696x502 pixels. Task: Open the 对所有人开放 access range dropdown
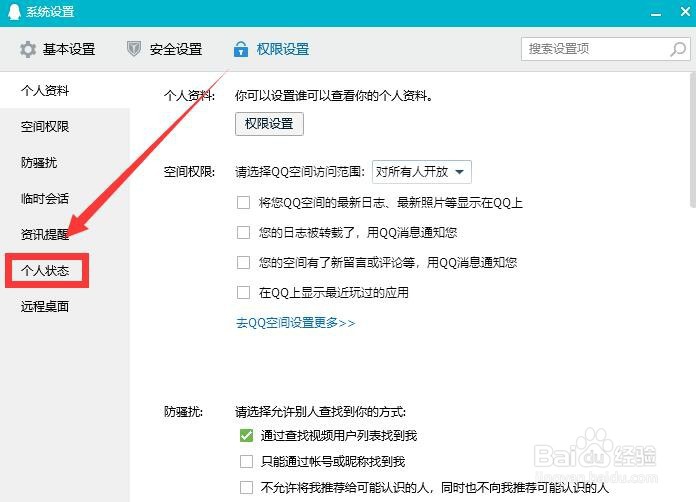(421, 172)
